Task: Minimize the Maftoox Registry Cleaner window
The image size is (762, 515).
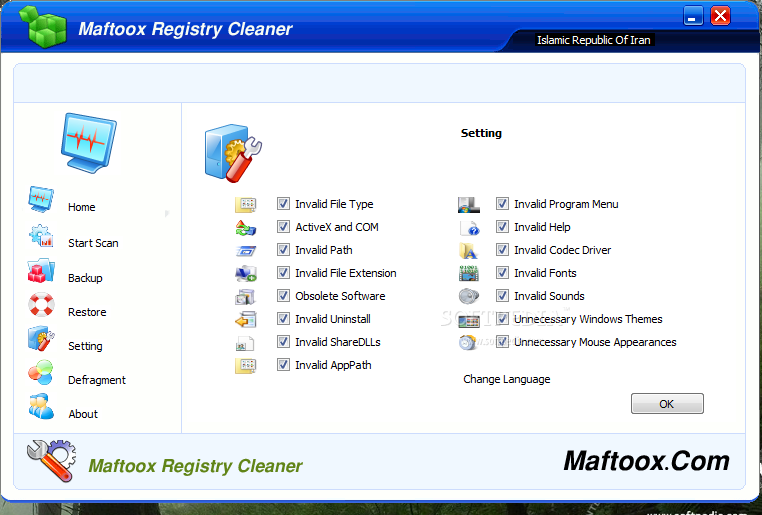Action: tap(693, 16)
